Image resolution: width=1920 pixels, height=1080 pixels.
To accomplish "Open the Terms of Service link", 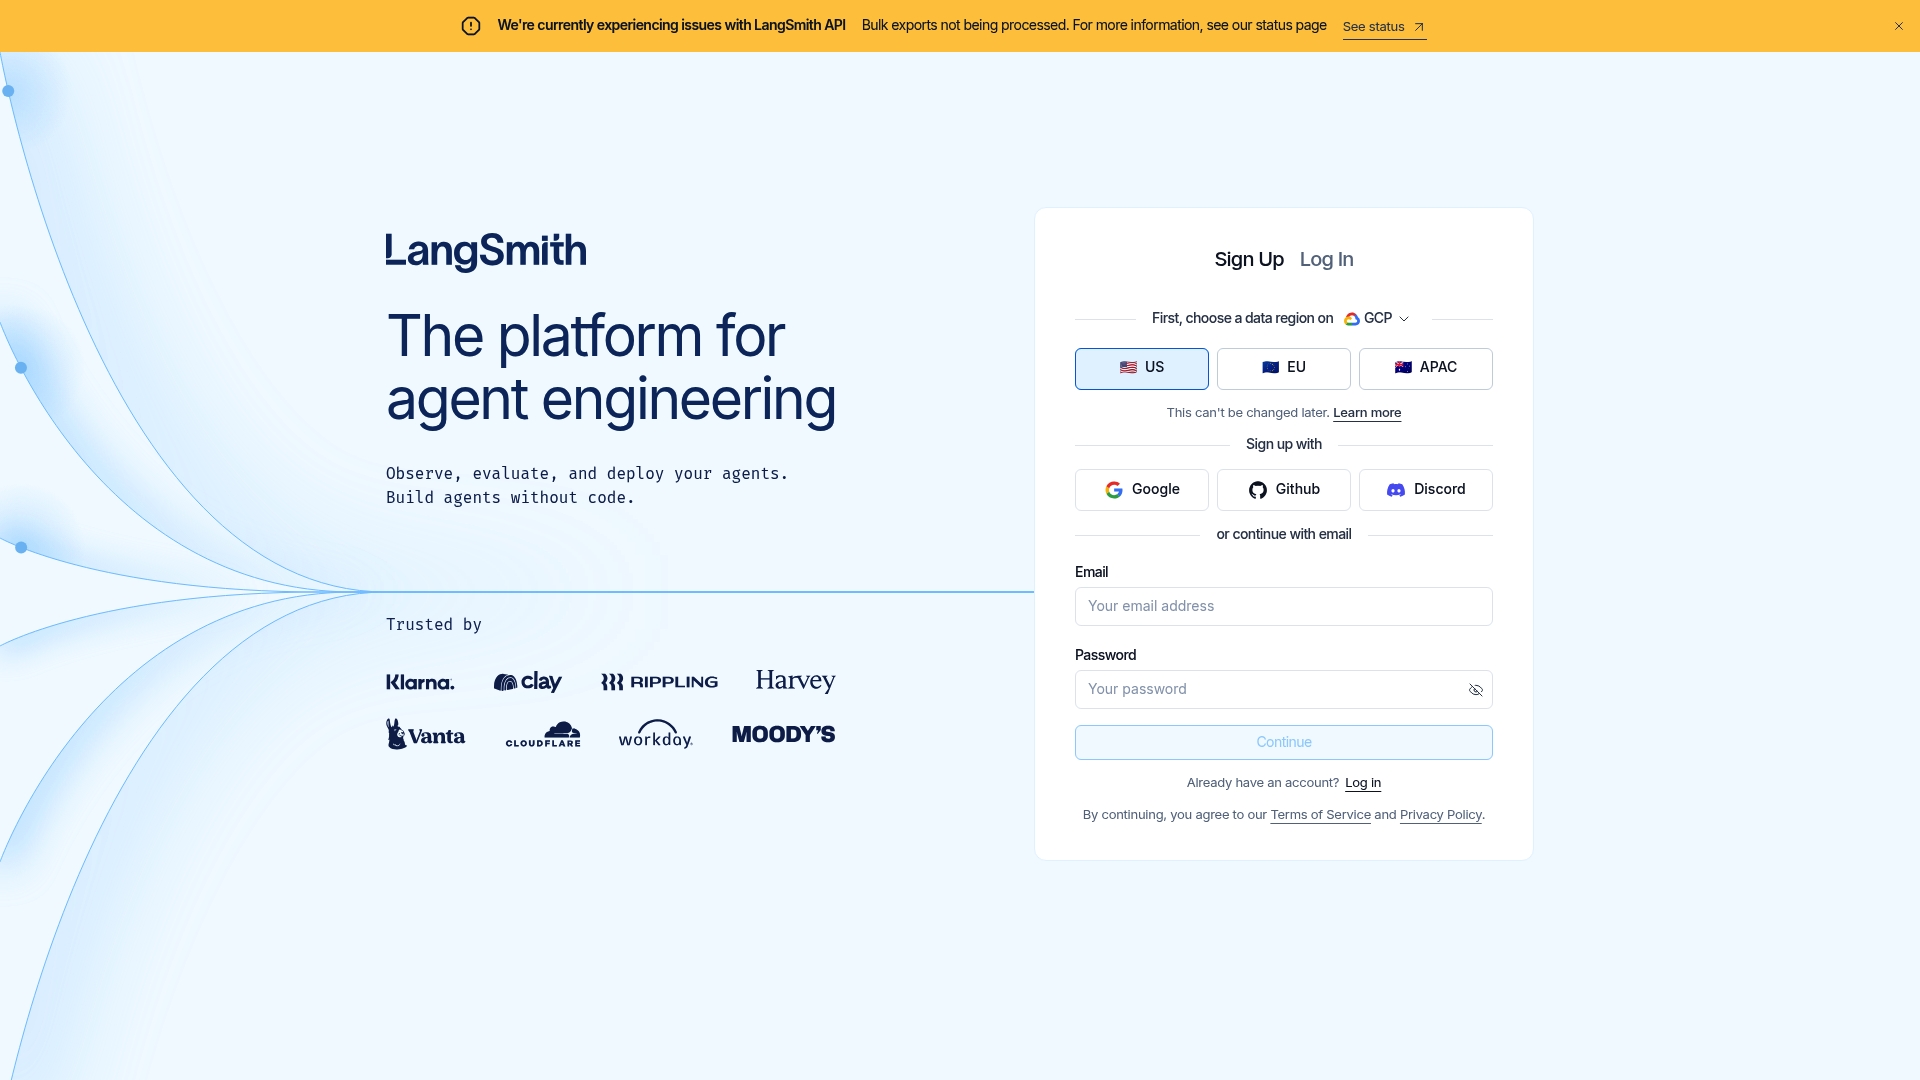I will [x=1320, y=815].
